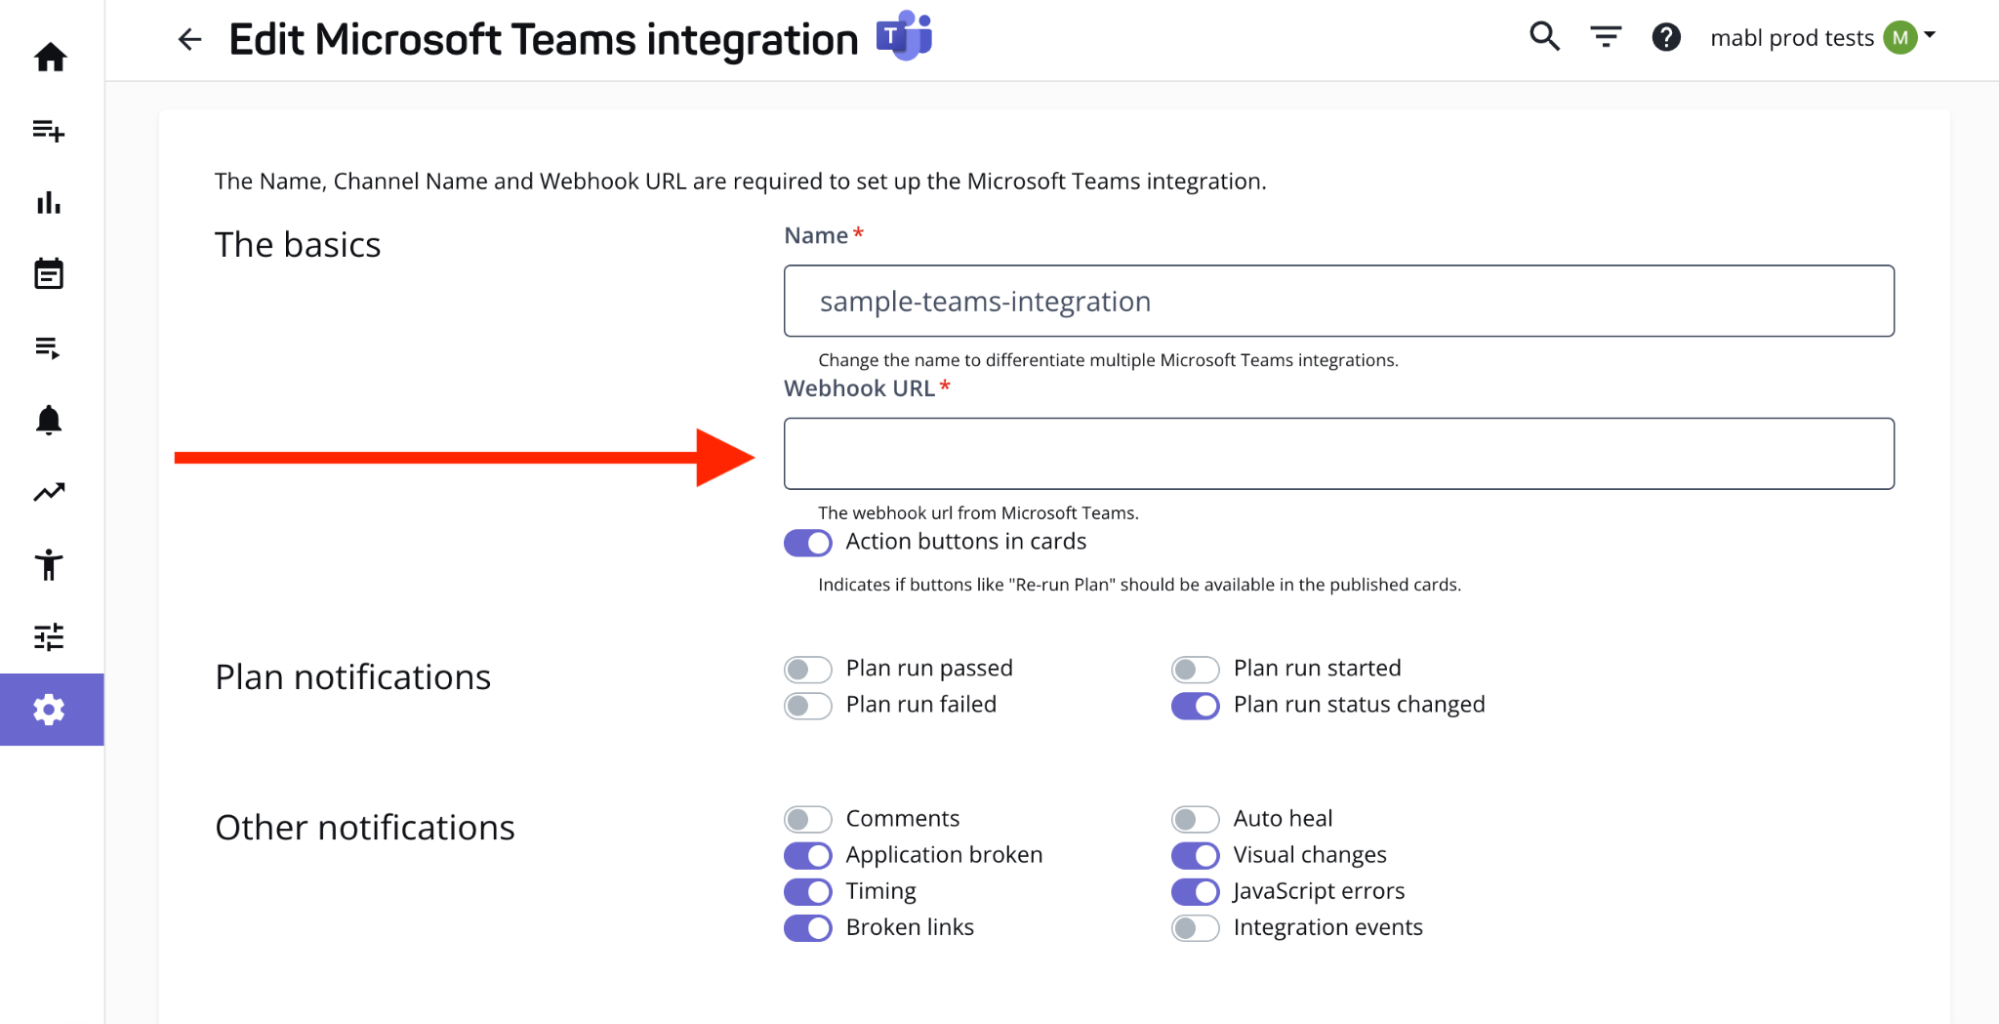Open the Help question mark
The height and width of the screenshot is (1024, 1999).
[1666, 36]
